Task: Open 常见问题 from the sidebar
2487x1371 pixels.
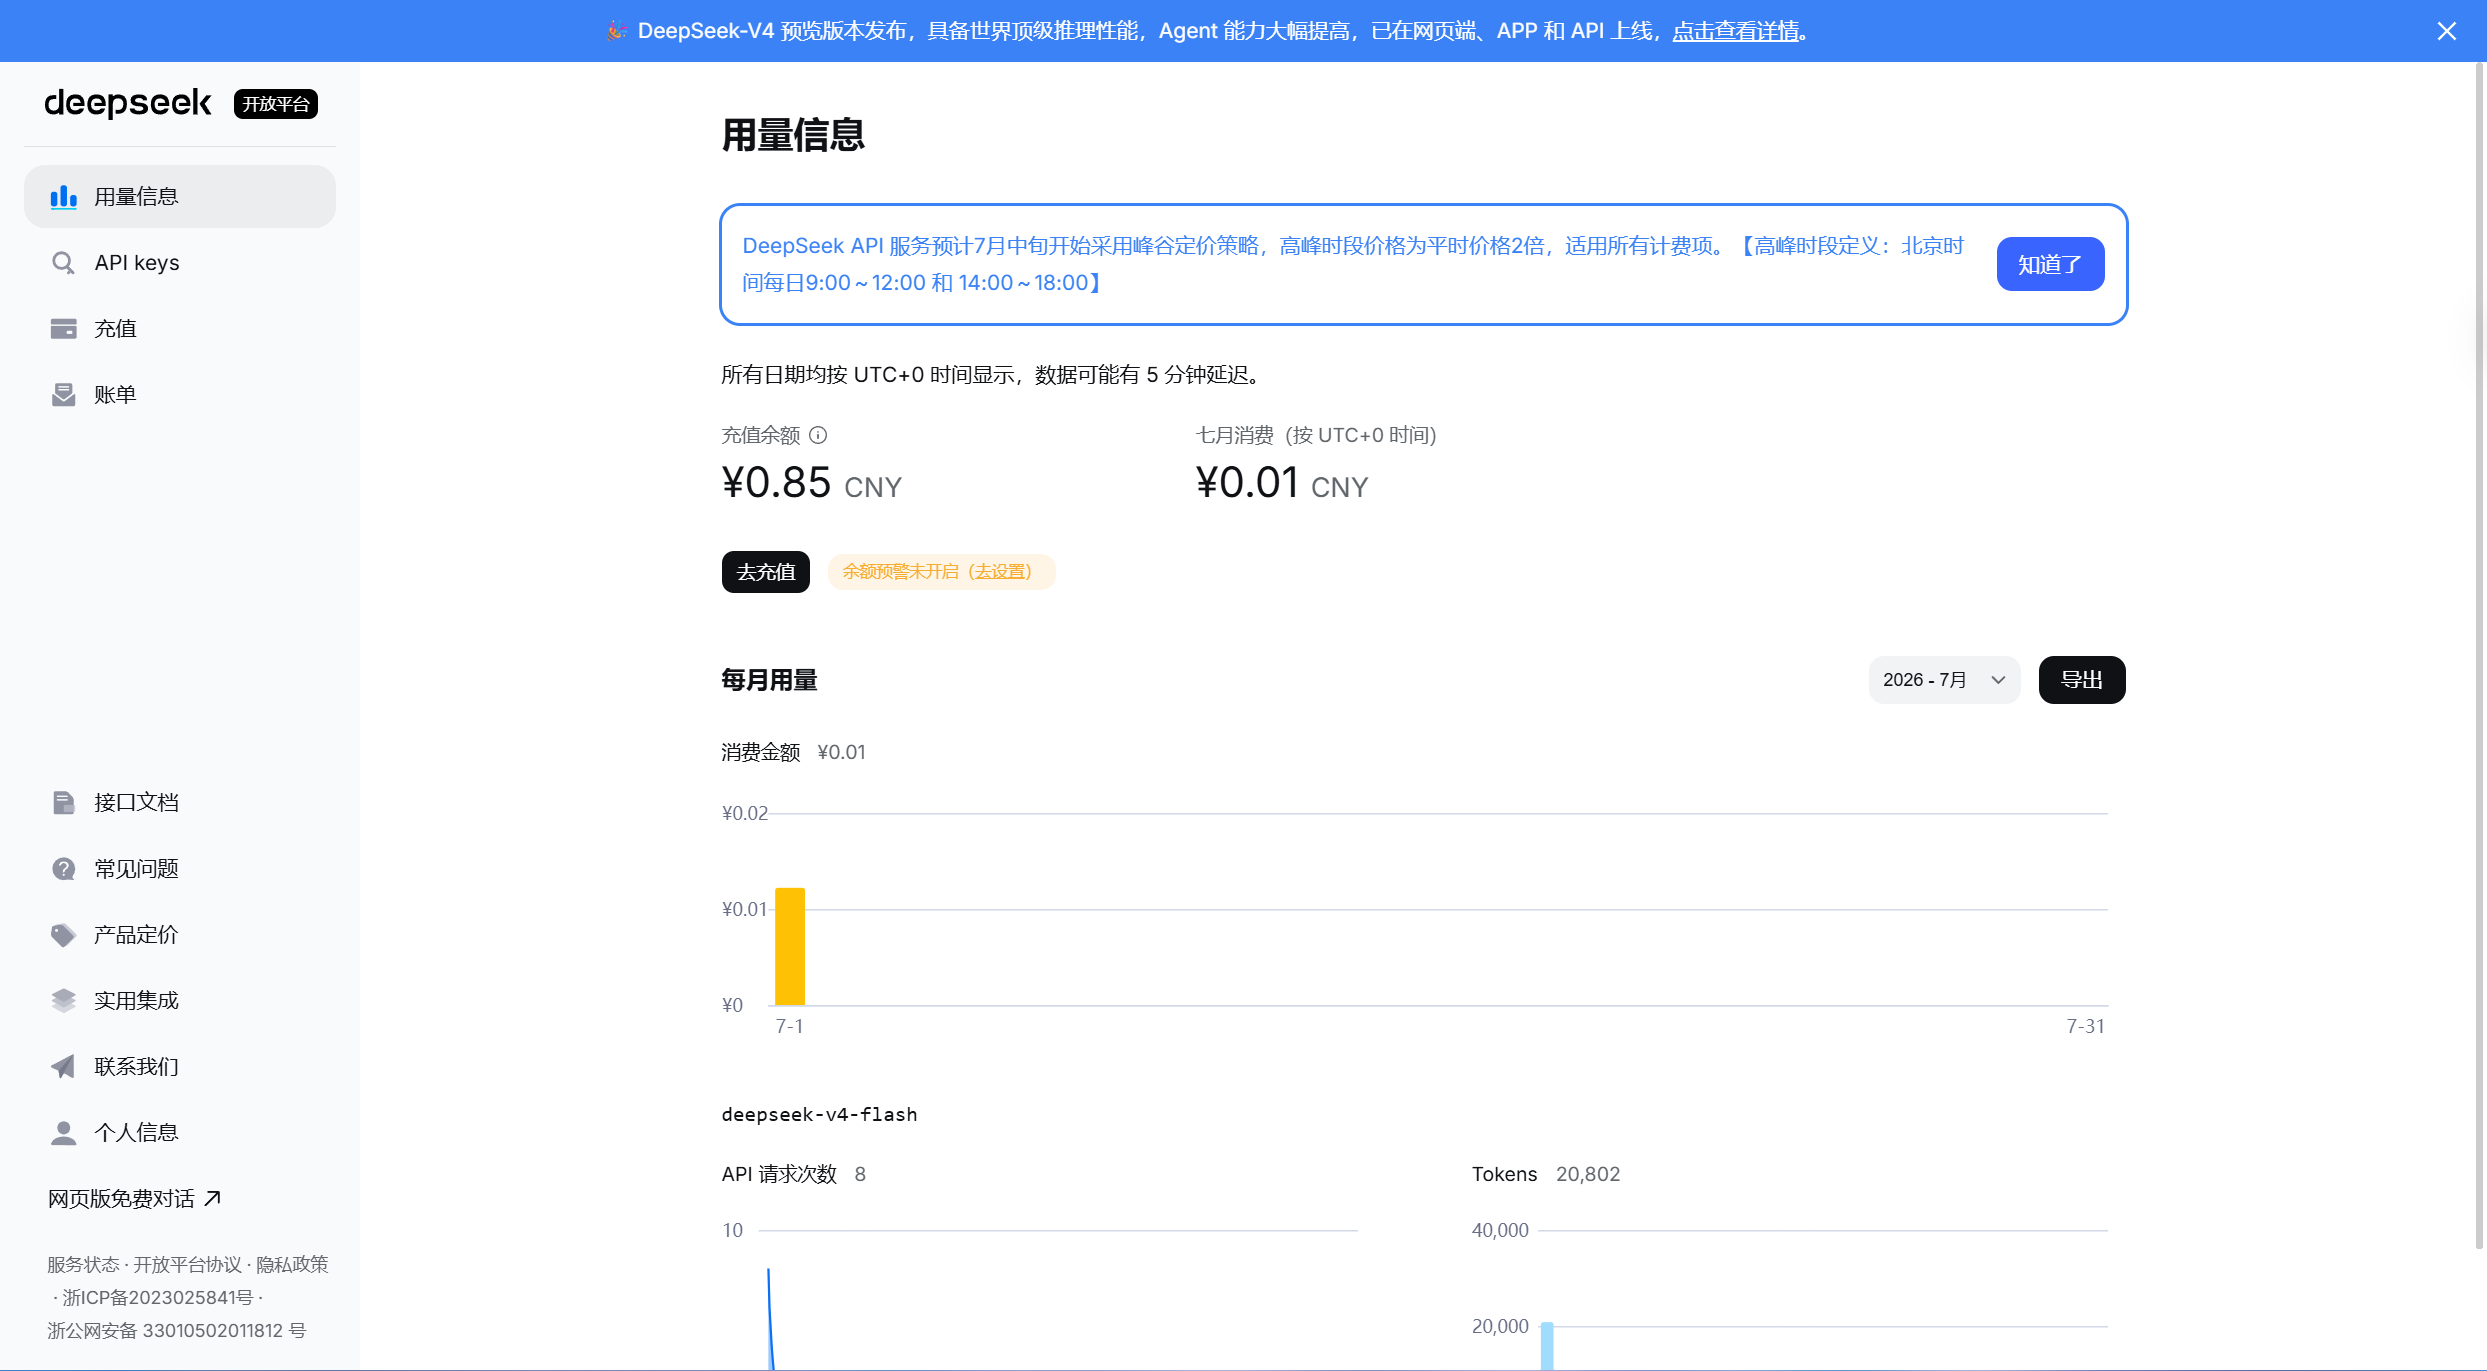Action: tap(180, 869)
